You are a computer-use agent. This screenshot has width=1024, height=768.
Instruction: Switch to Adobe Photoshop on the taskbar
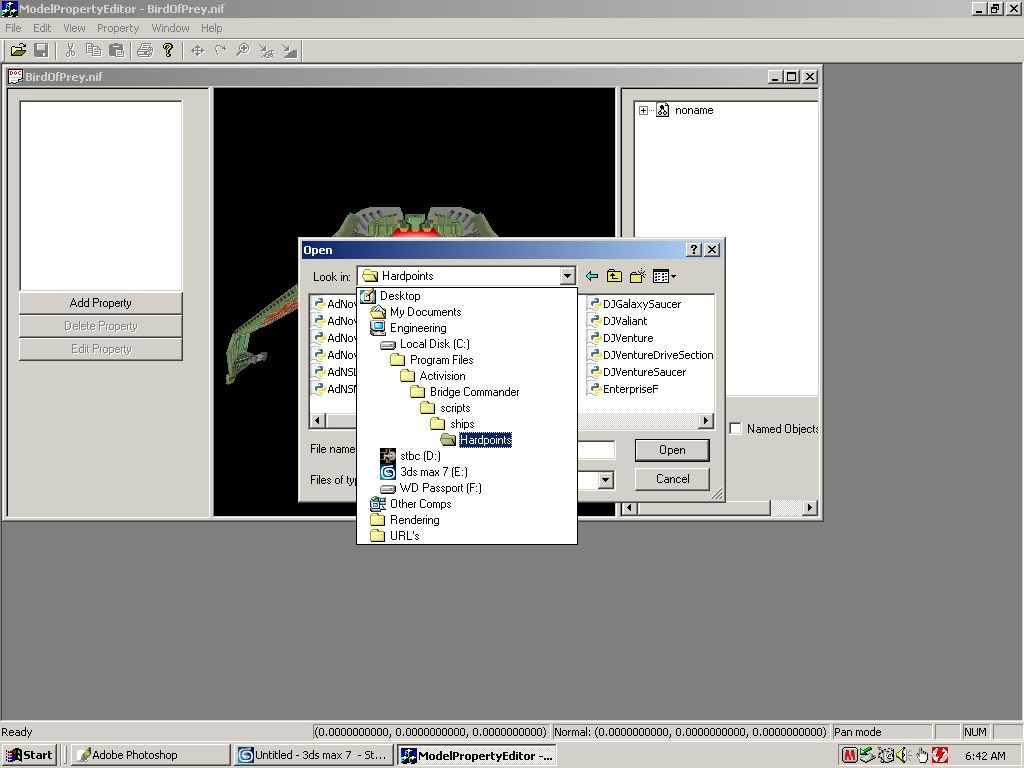point(150,755)
